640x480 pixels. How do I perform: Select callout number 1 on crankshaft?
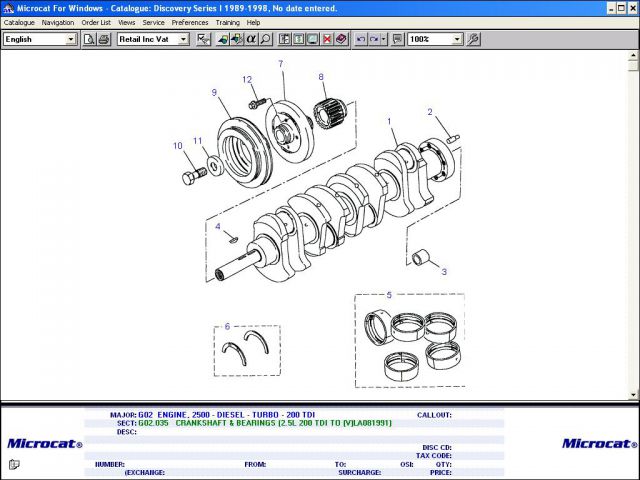tap(389, 122)
